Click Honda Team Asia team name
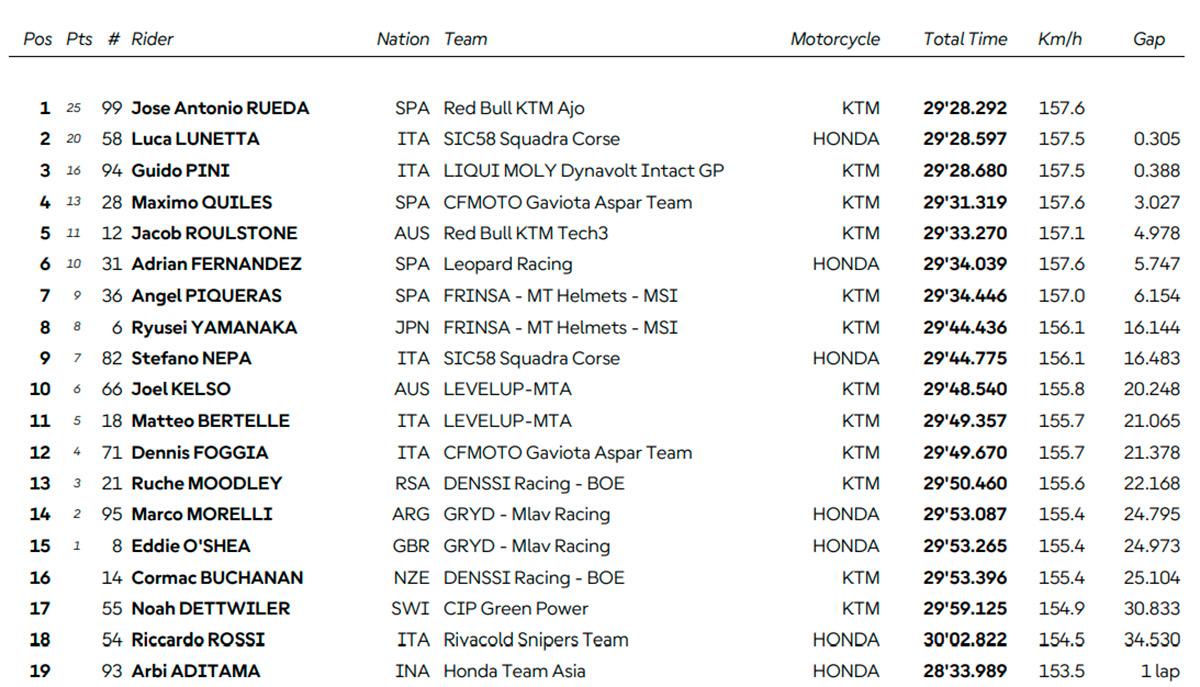The width and height of the screenshot is (1200, 687). pos(514,671)
